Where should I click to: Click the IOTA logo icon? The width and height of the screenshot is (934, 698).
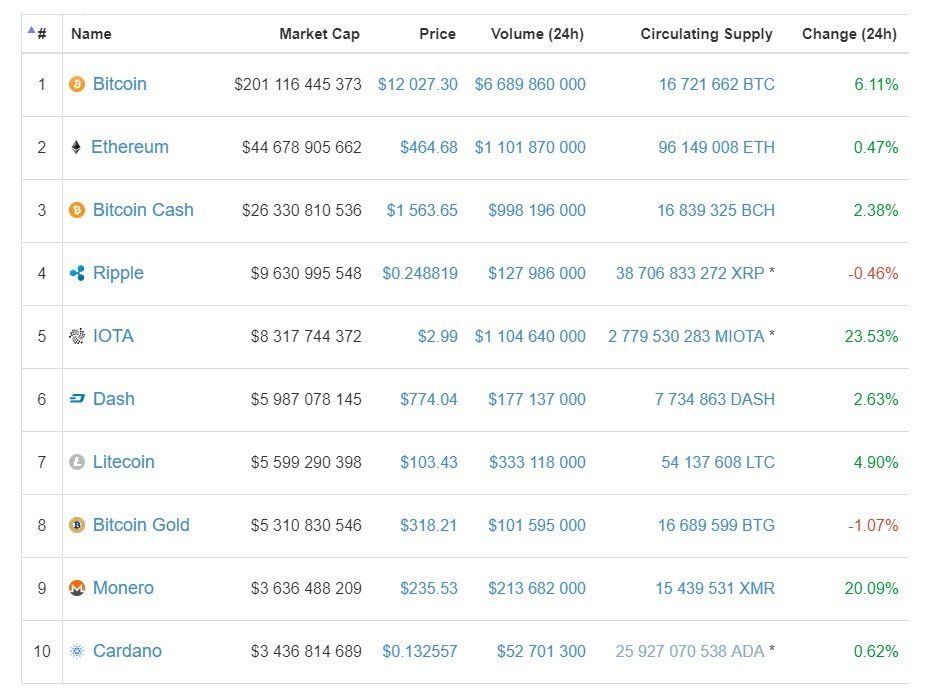(77, 337)
